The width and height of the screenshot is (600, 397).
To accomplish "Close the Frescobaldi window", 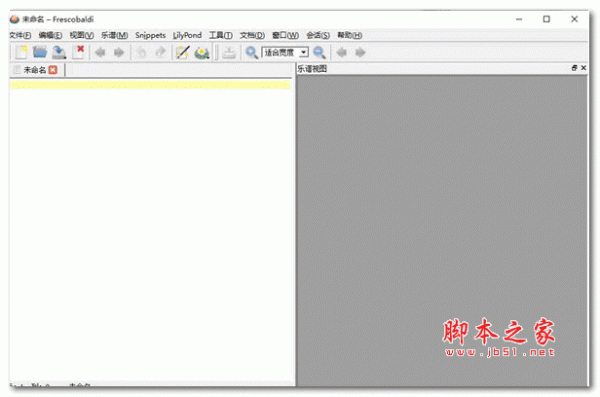I will tap(574, 19).
